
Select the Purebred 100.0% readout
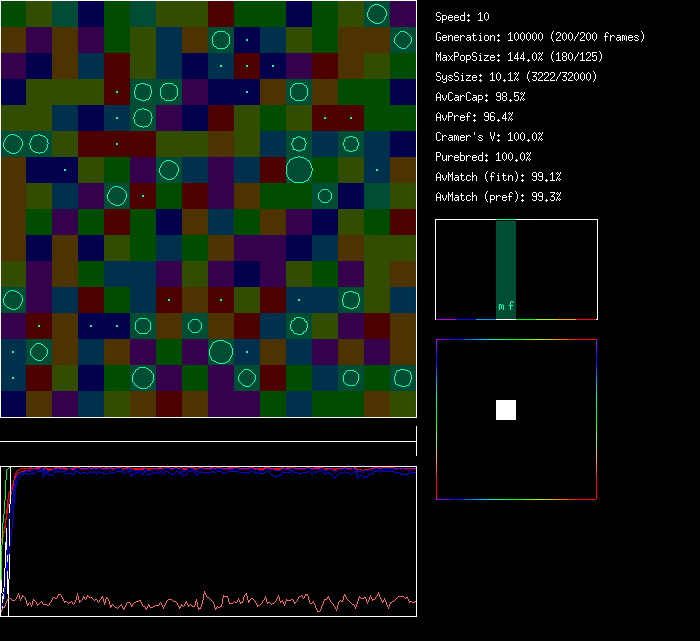[x=483, y=157]
